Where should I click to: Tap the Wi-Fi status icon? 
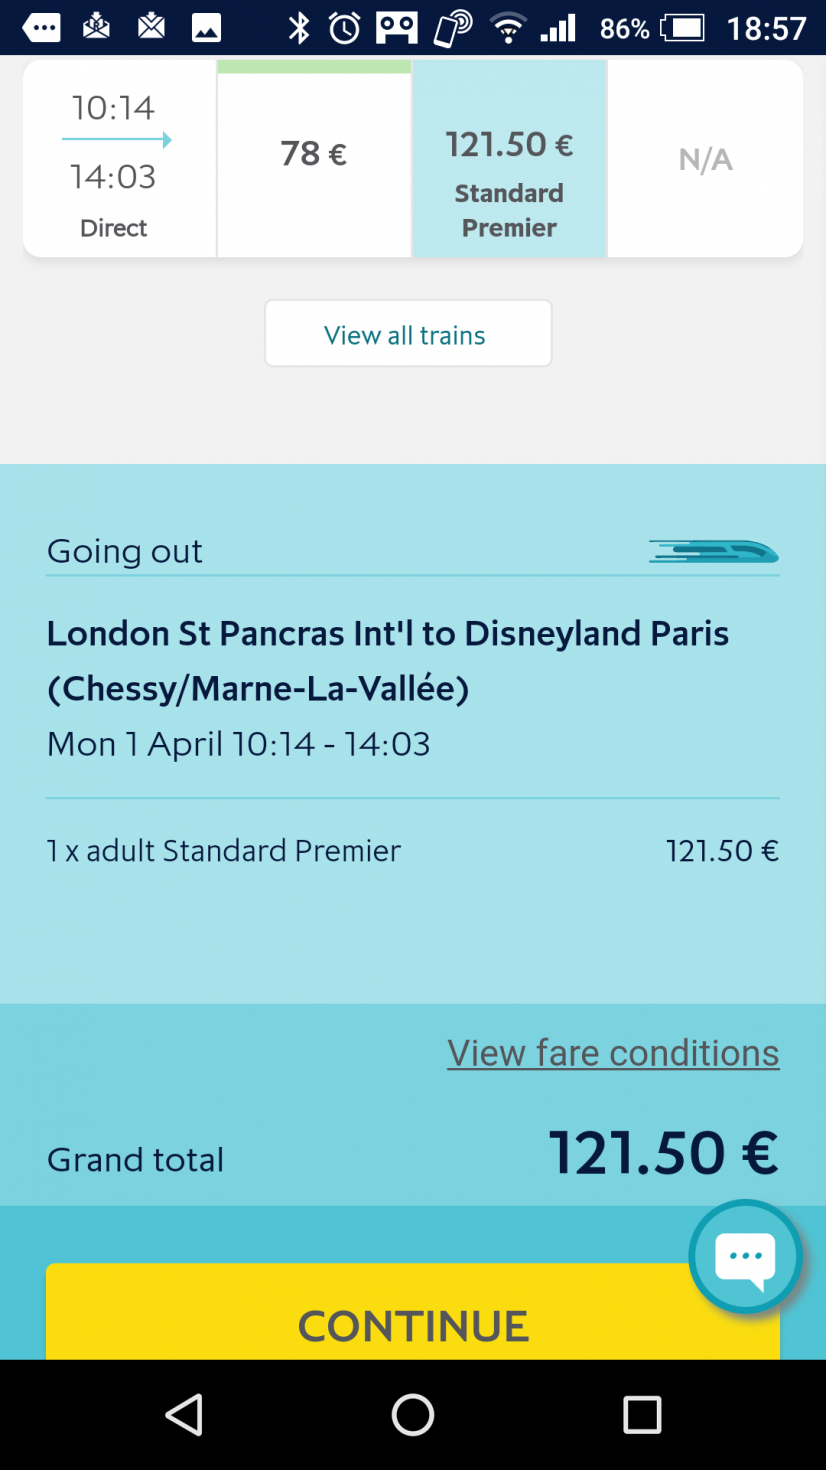(x=509, y=28)
